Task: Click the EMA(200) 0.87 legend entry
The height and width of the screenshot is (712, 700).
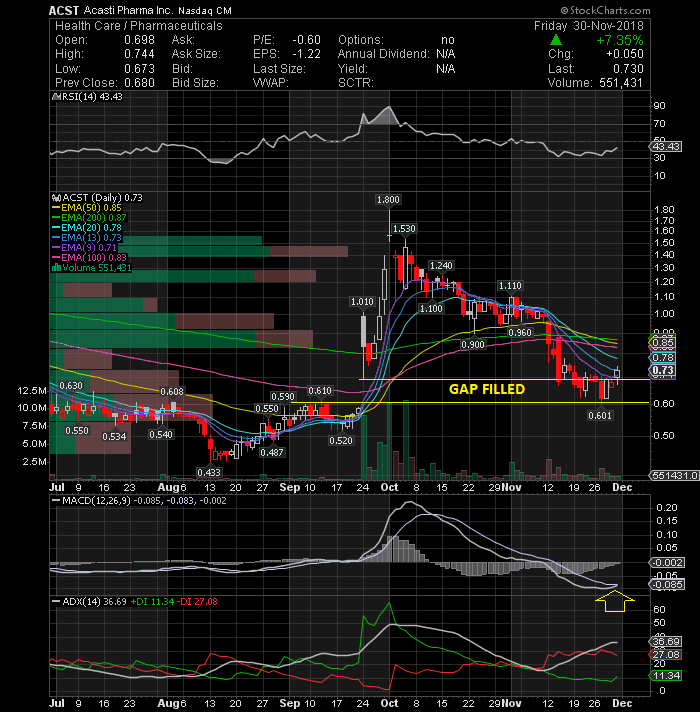Action: [90, 218]
